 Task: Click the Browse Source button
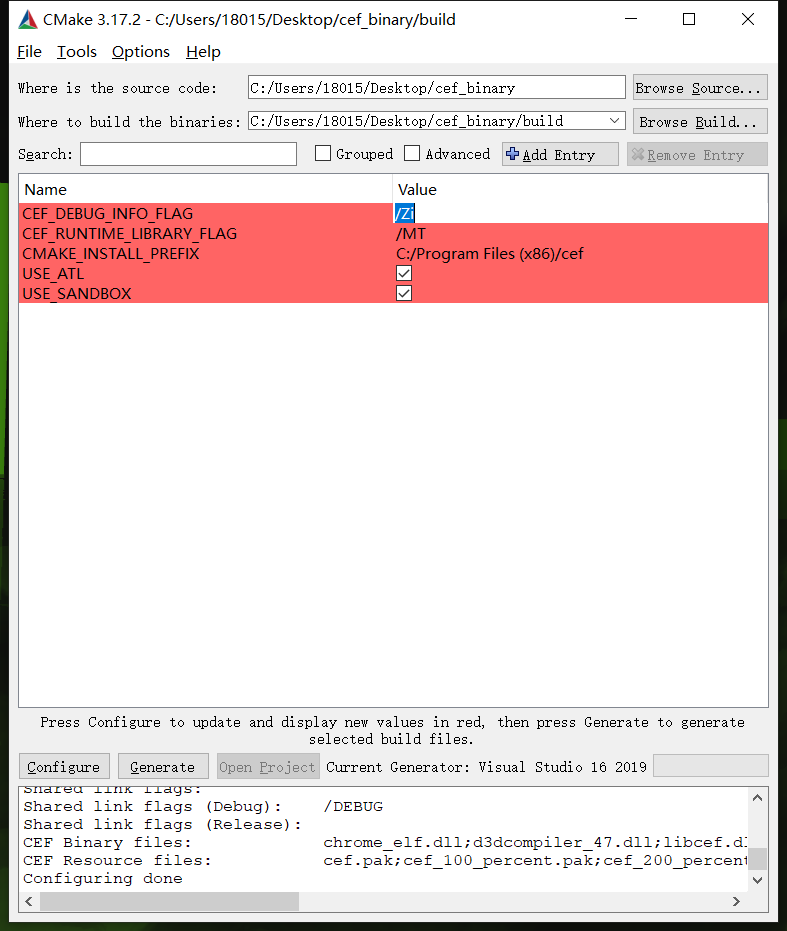pyautogui.click(x=700, y=88)
